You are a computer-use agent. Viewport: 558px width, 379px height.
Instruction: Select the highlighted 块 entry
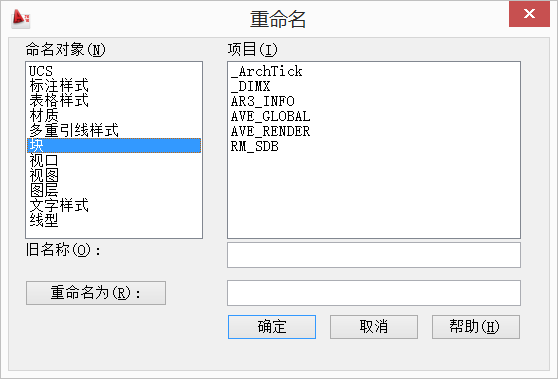pyautogui.click(x=114, y=146)
